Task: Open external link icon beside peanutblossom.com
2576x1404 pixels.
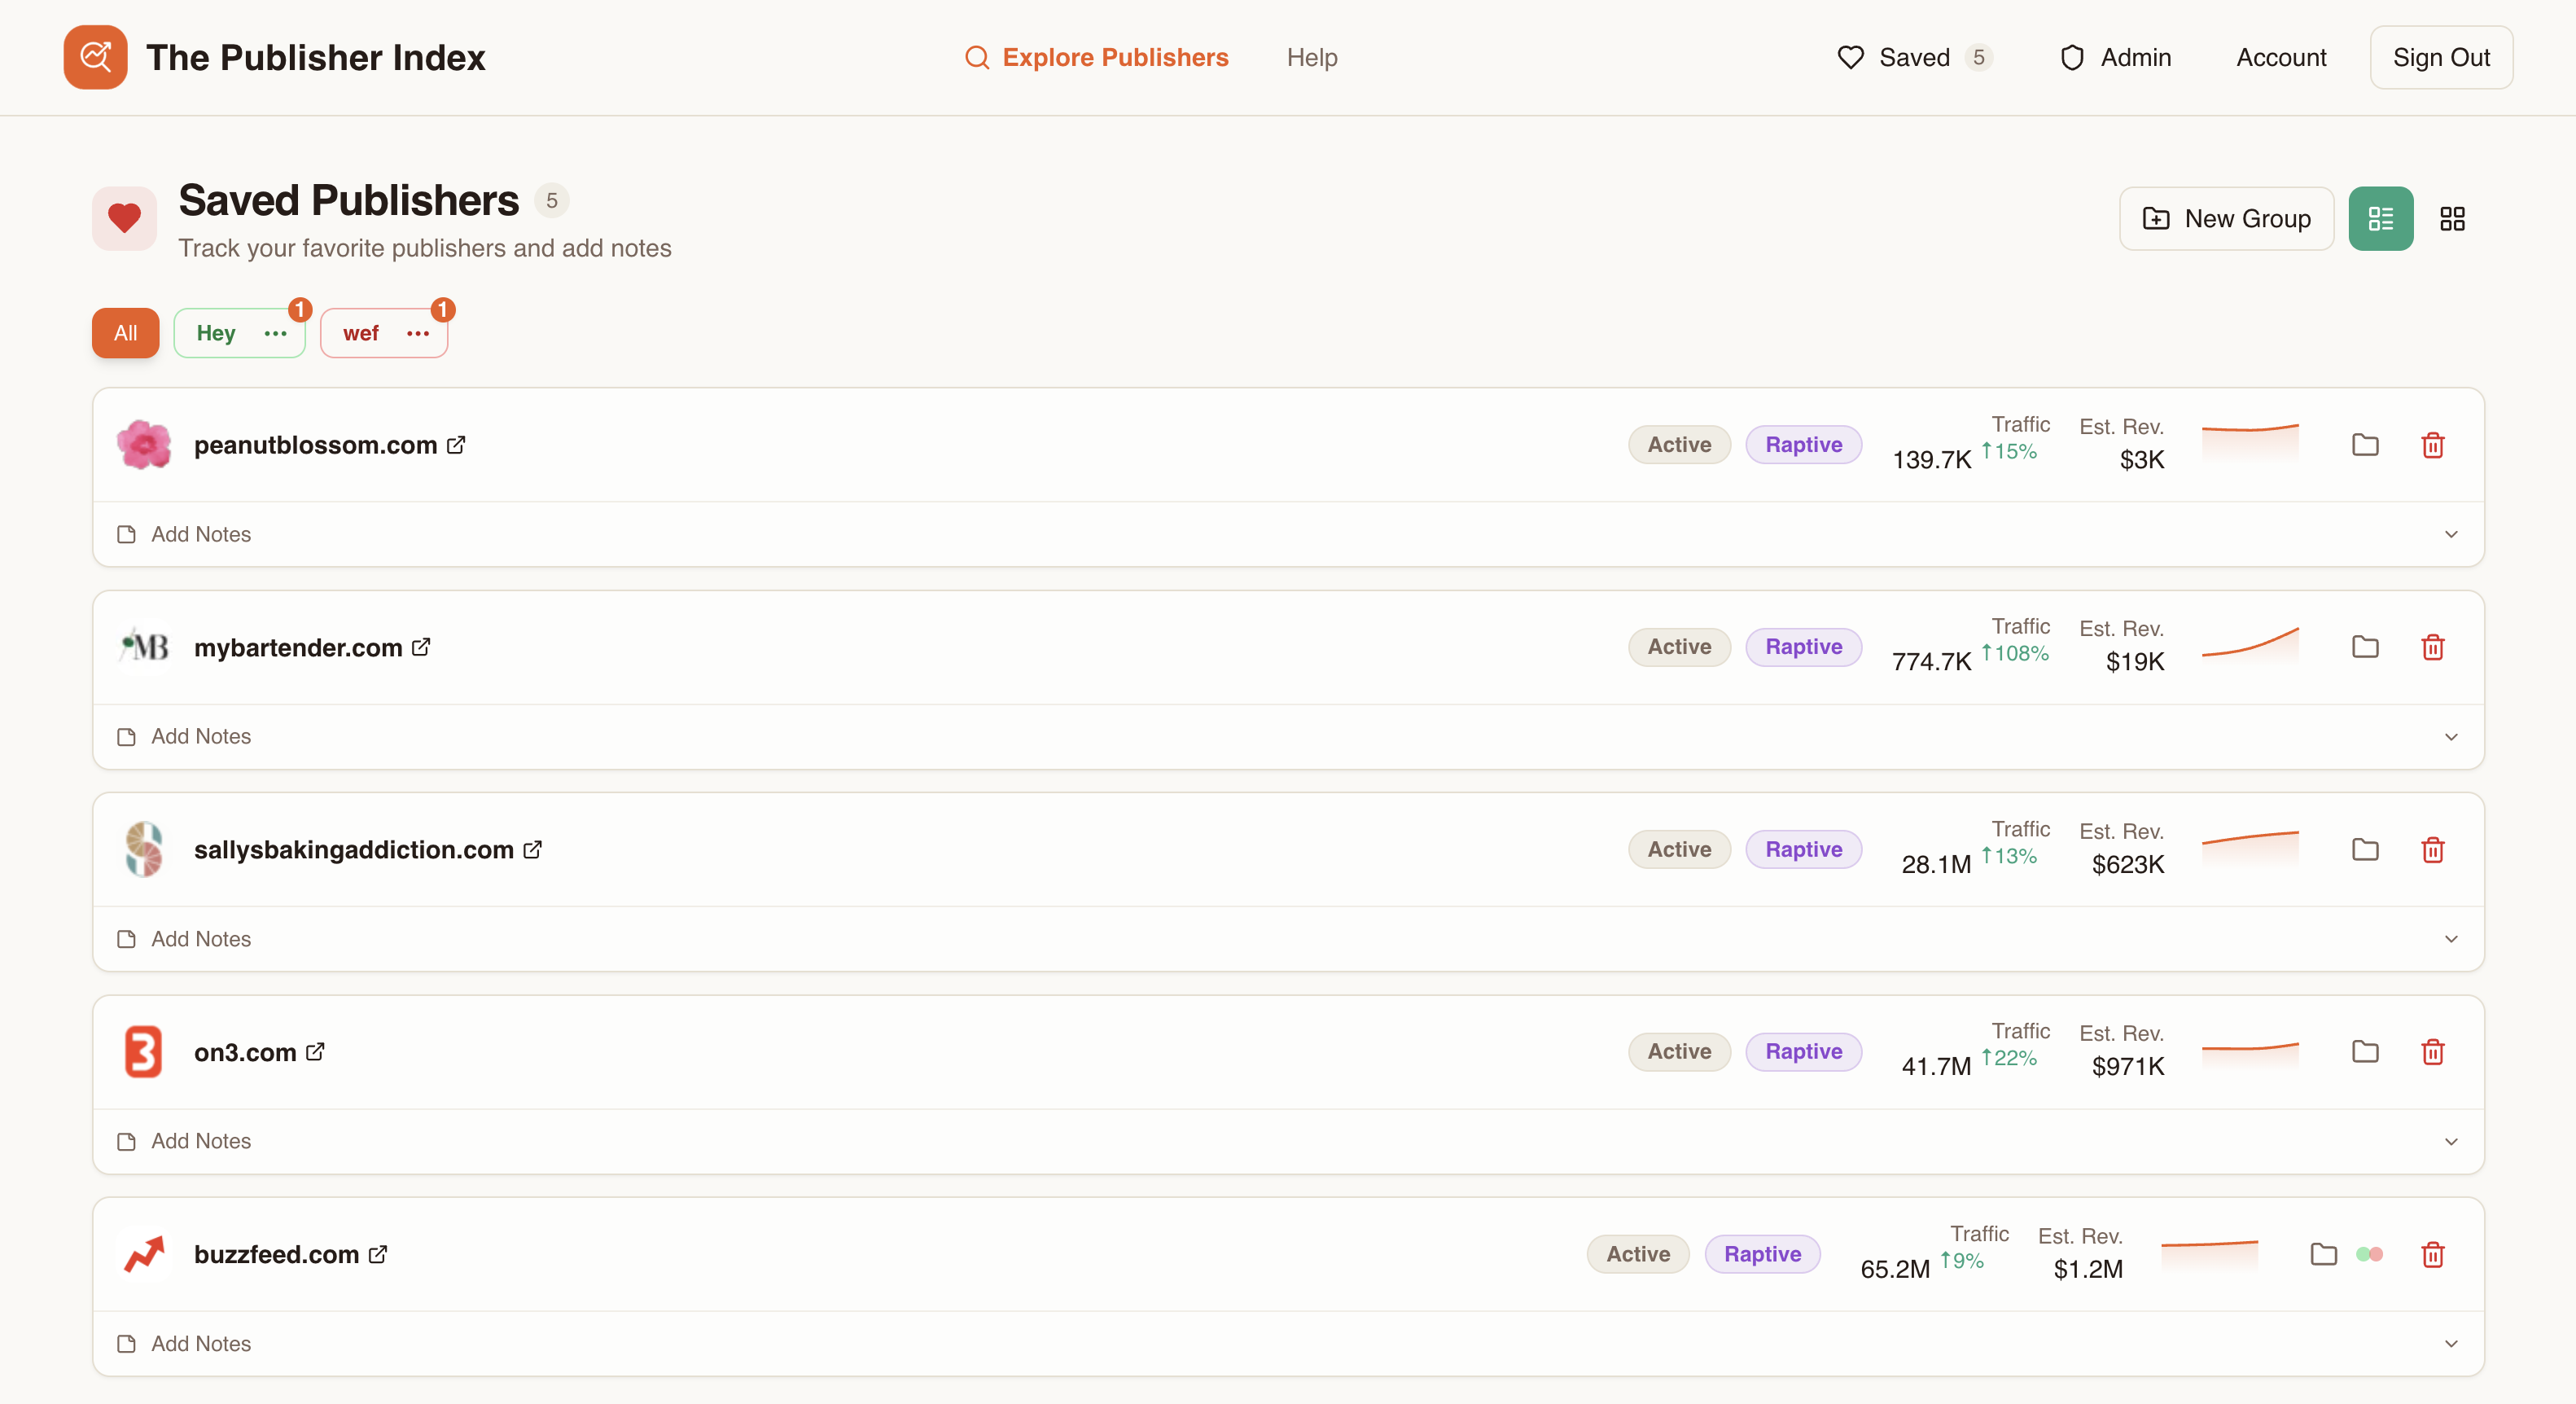Action: point(456,445)
